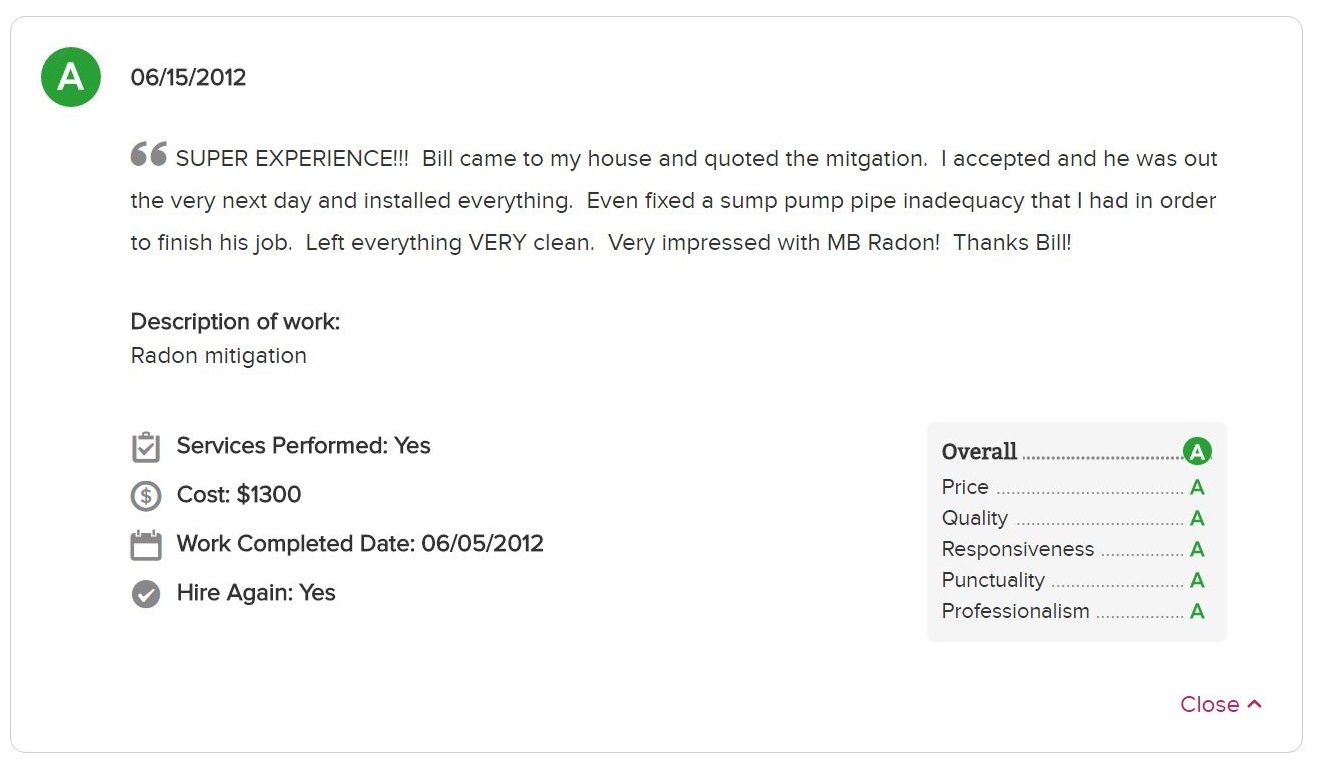Click the Professionalism grade letter A
This screenshot has width=1317, height=761.
1197,612
